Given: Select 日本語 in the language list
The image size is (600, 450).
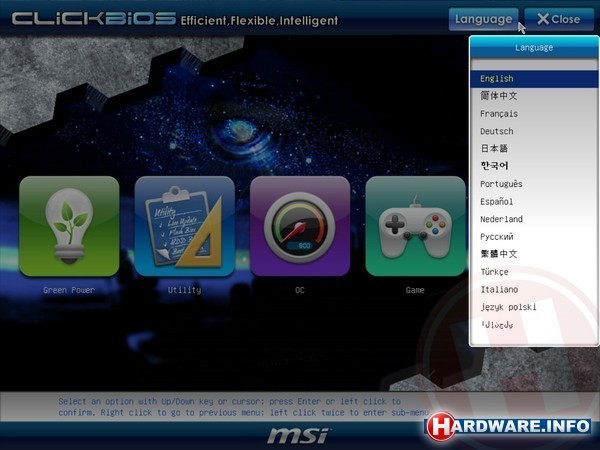Looking at the screenshot, I should click(534, 148).
